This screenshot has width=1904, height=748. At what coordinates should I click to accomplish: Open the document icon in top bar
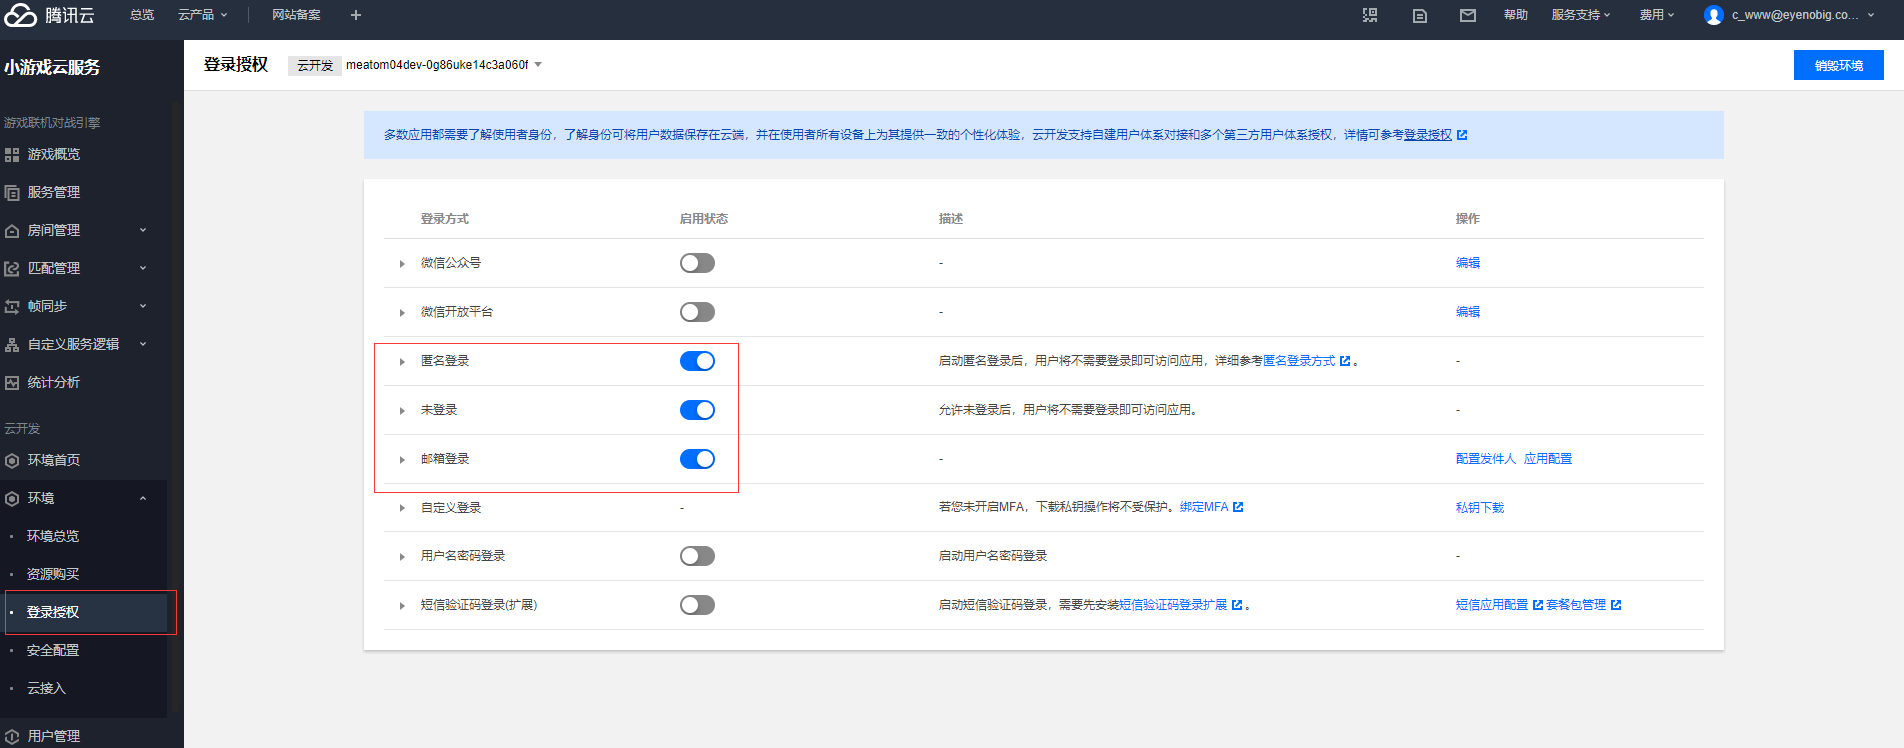[x=1419, y=15]
